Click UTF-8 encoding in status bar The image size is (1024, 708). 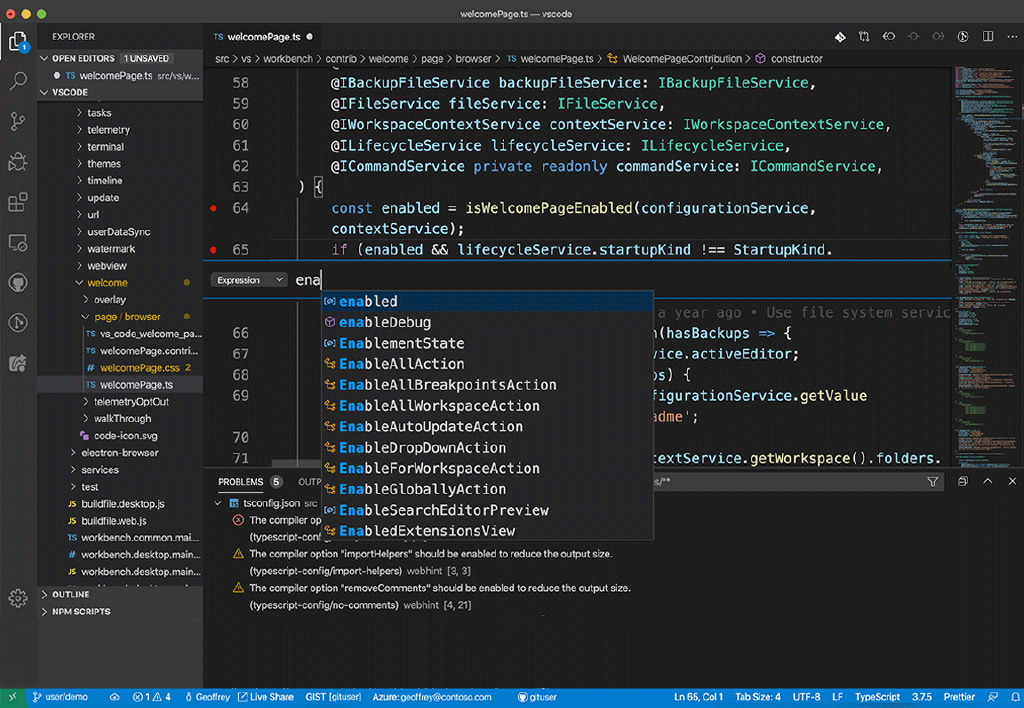[807, 698]
